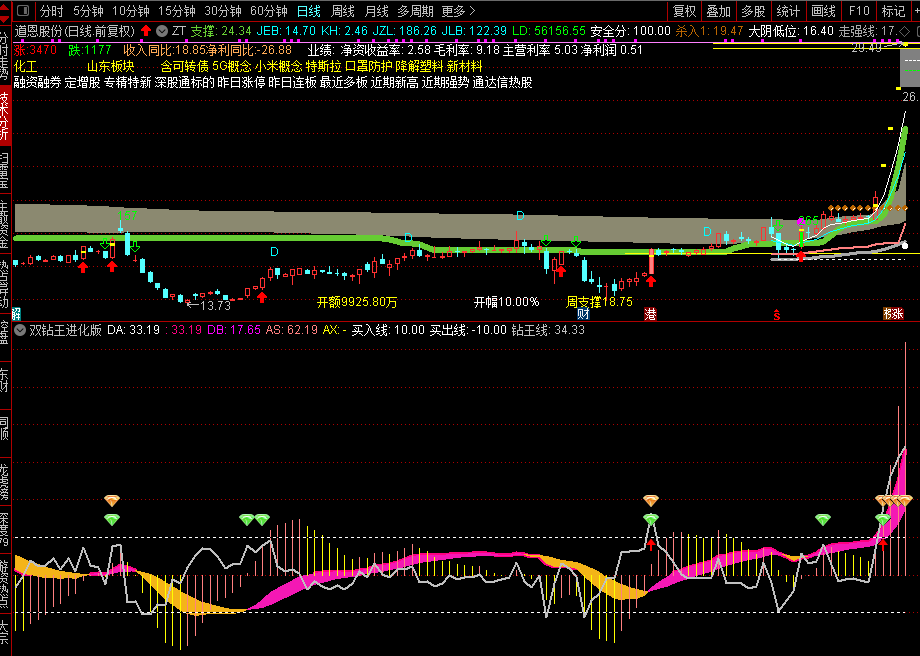Click the diamond icon after 走强线
920x656 pixels.
pos(905,31)
